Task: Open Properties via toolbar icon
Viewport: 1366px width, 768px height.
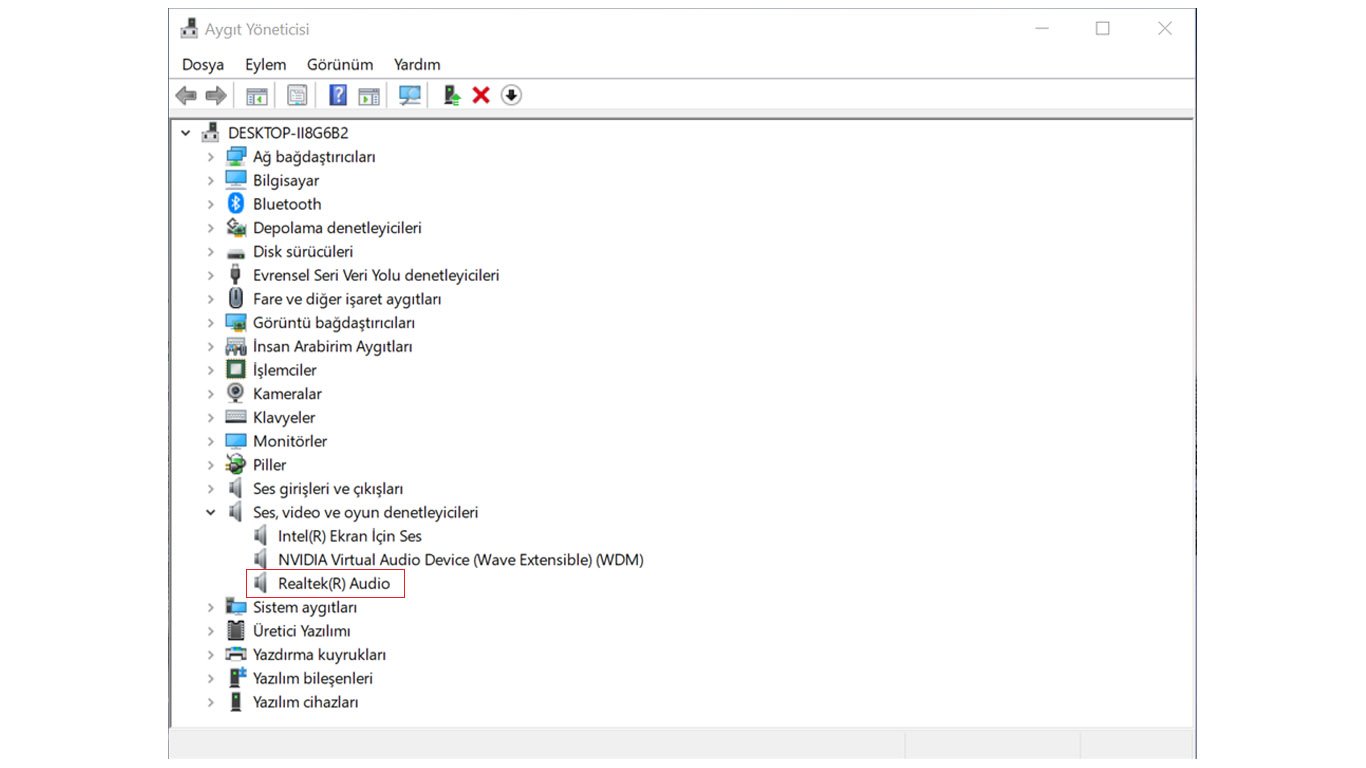Action: (297, 95)
